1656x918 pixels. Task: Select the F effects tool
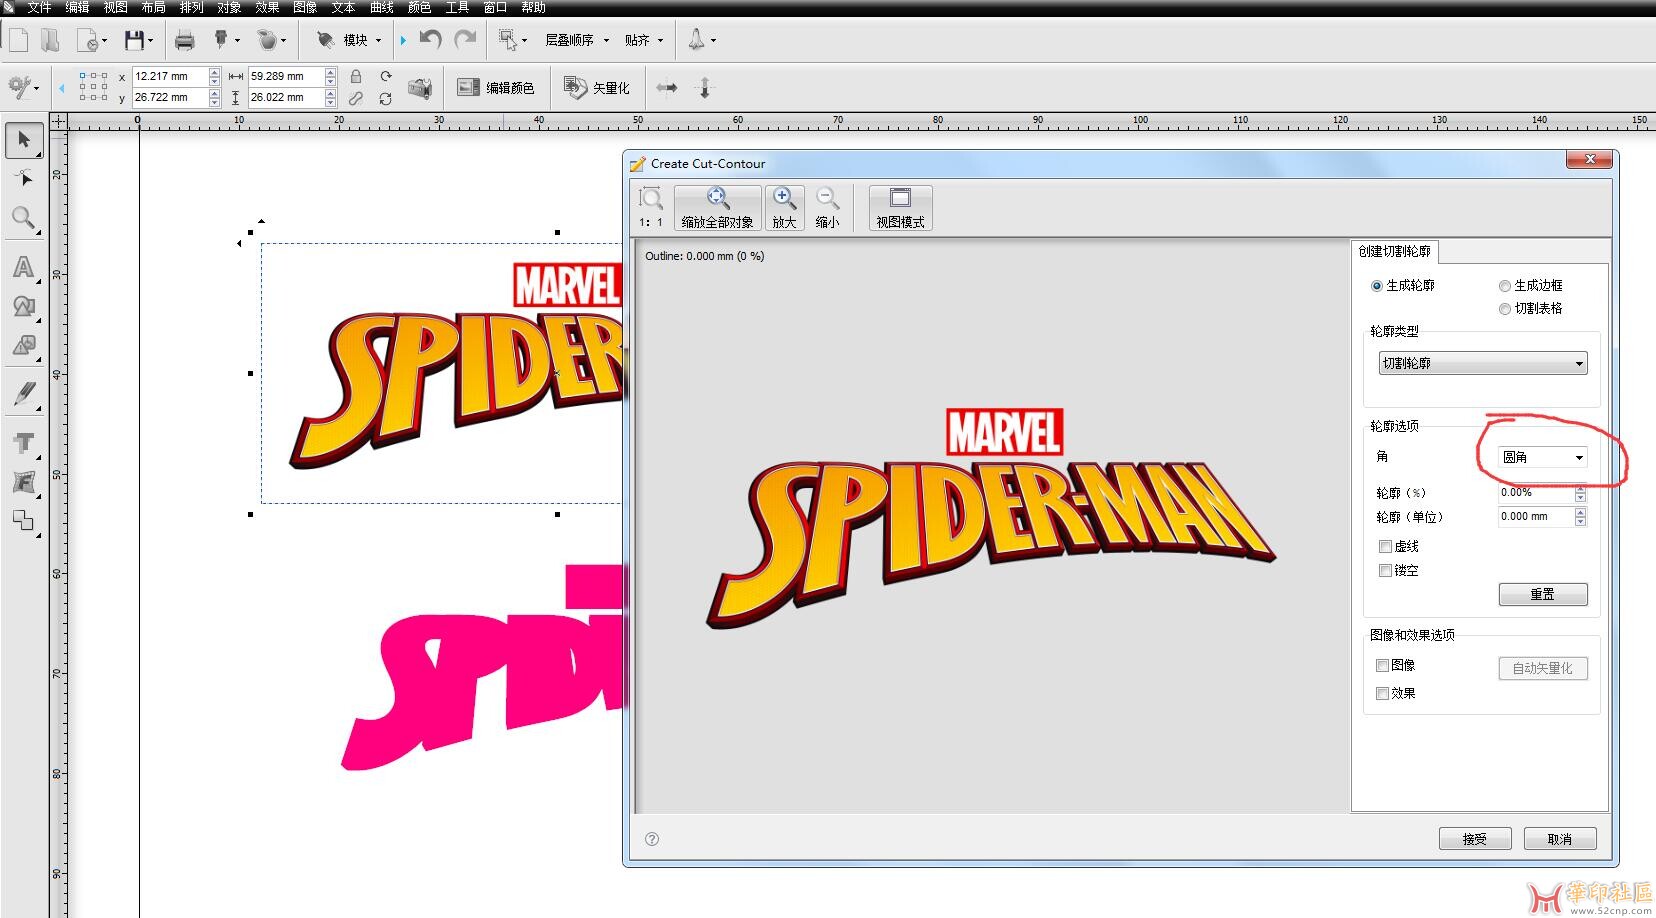(24, 482)
